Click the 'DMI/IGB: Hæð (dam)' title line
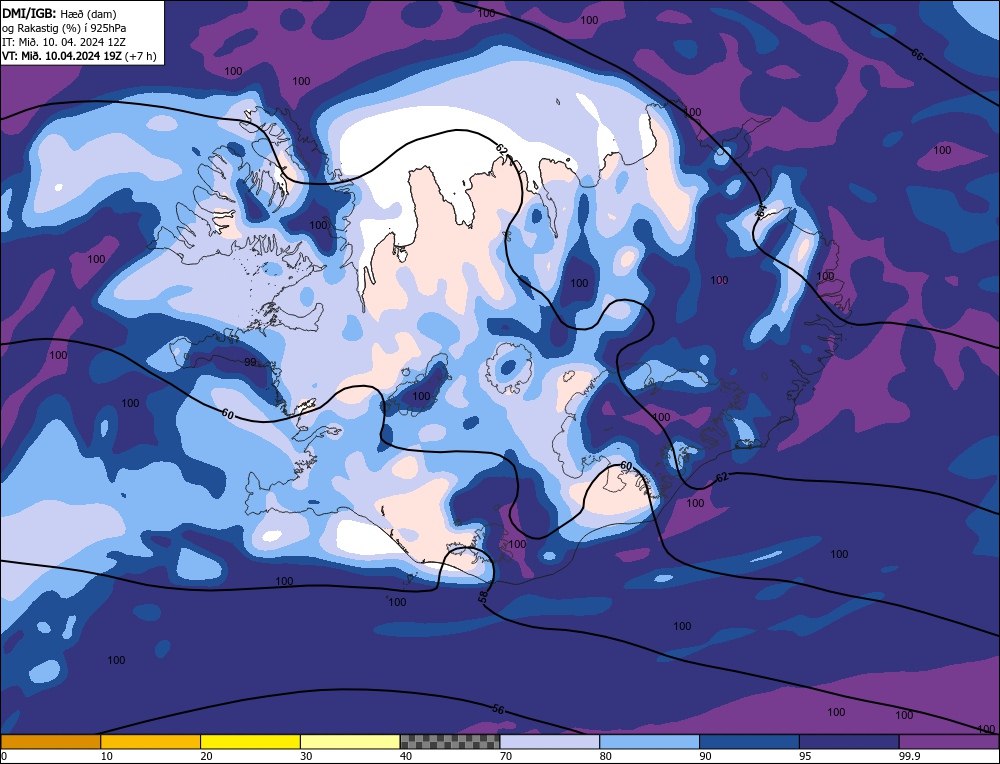 click(x=59, y=13)
